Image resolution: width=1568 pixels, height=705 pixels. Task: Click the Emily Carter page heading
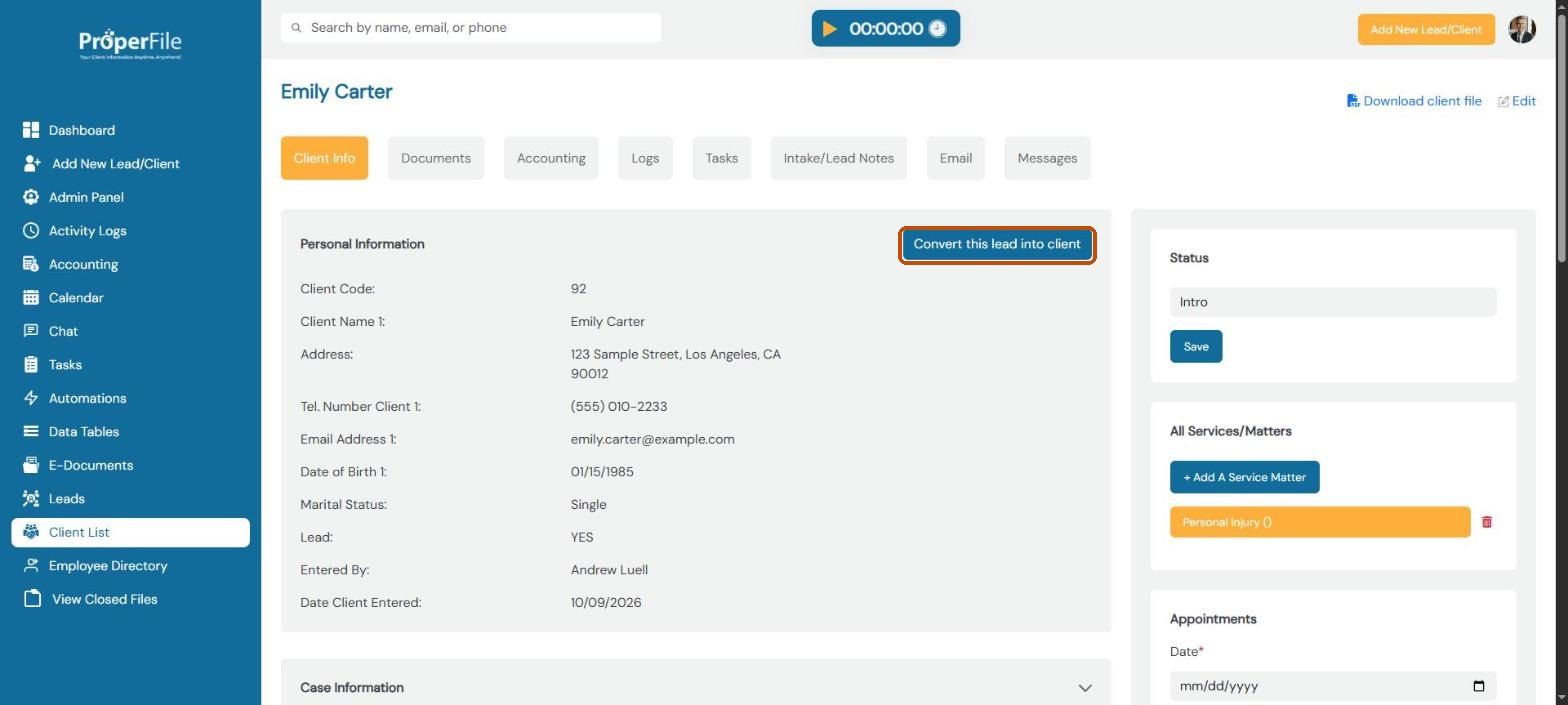337,92
